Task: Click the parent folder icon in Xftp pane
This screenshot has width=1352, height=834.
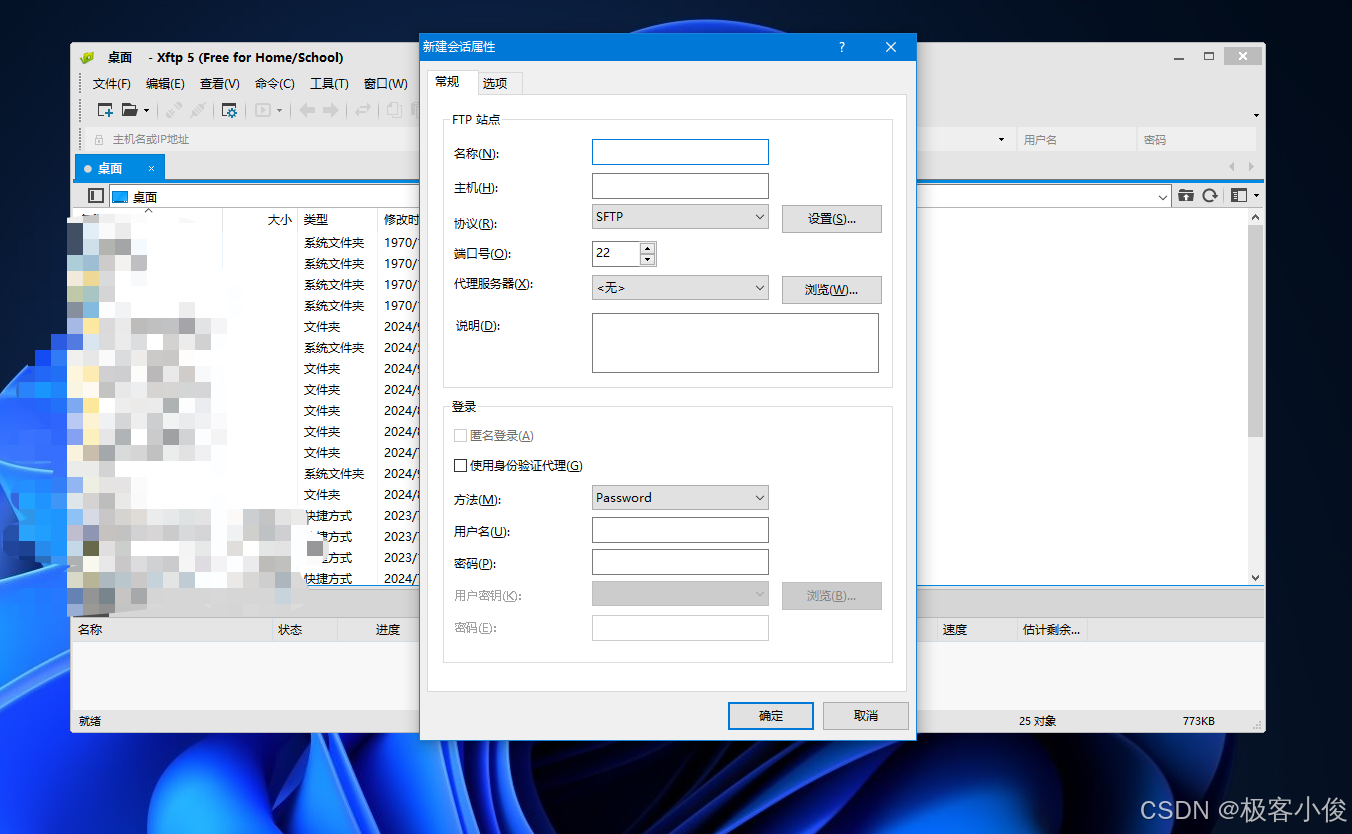Action: [1186, 196]
